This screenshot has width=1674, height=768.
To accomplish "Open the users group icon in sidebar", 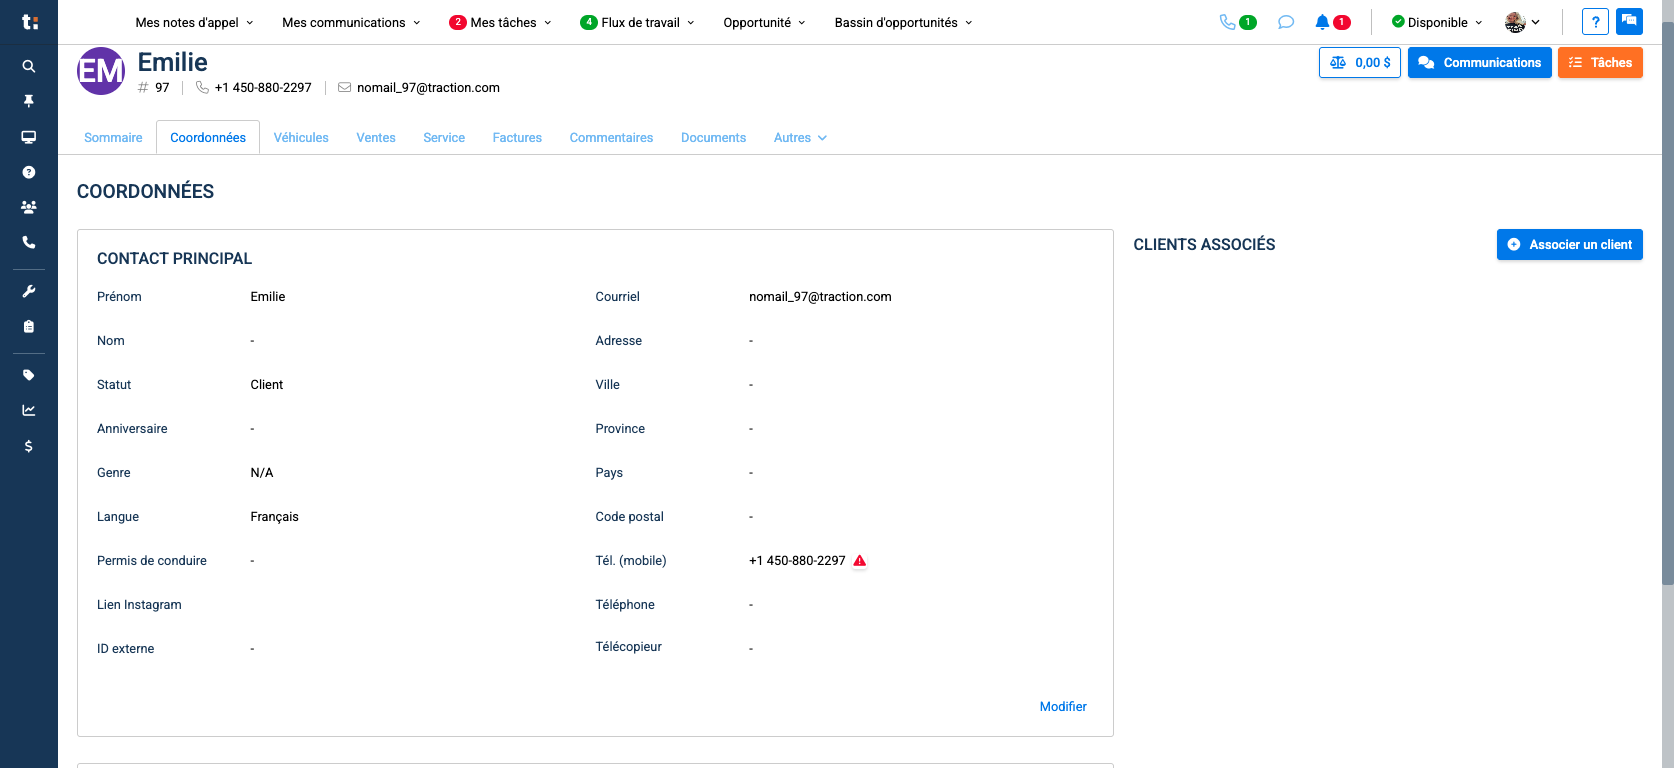I will [29, 207].
